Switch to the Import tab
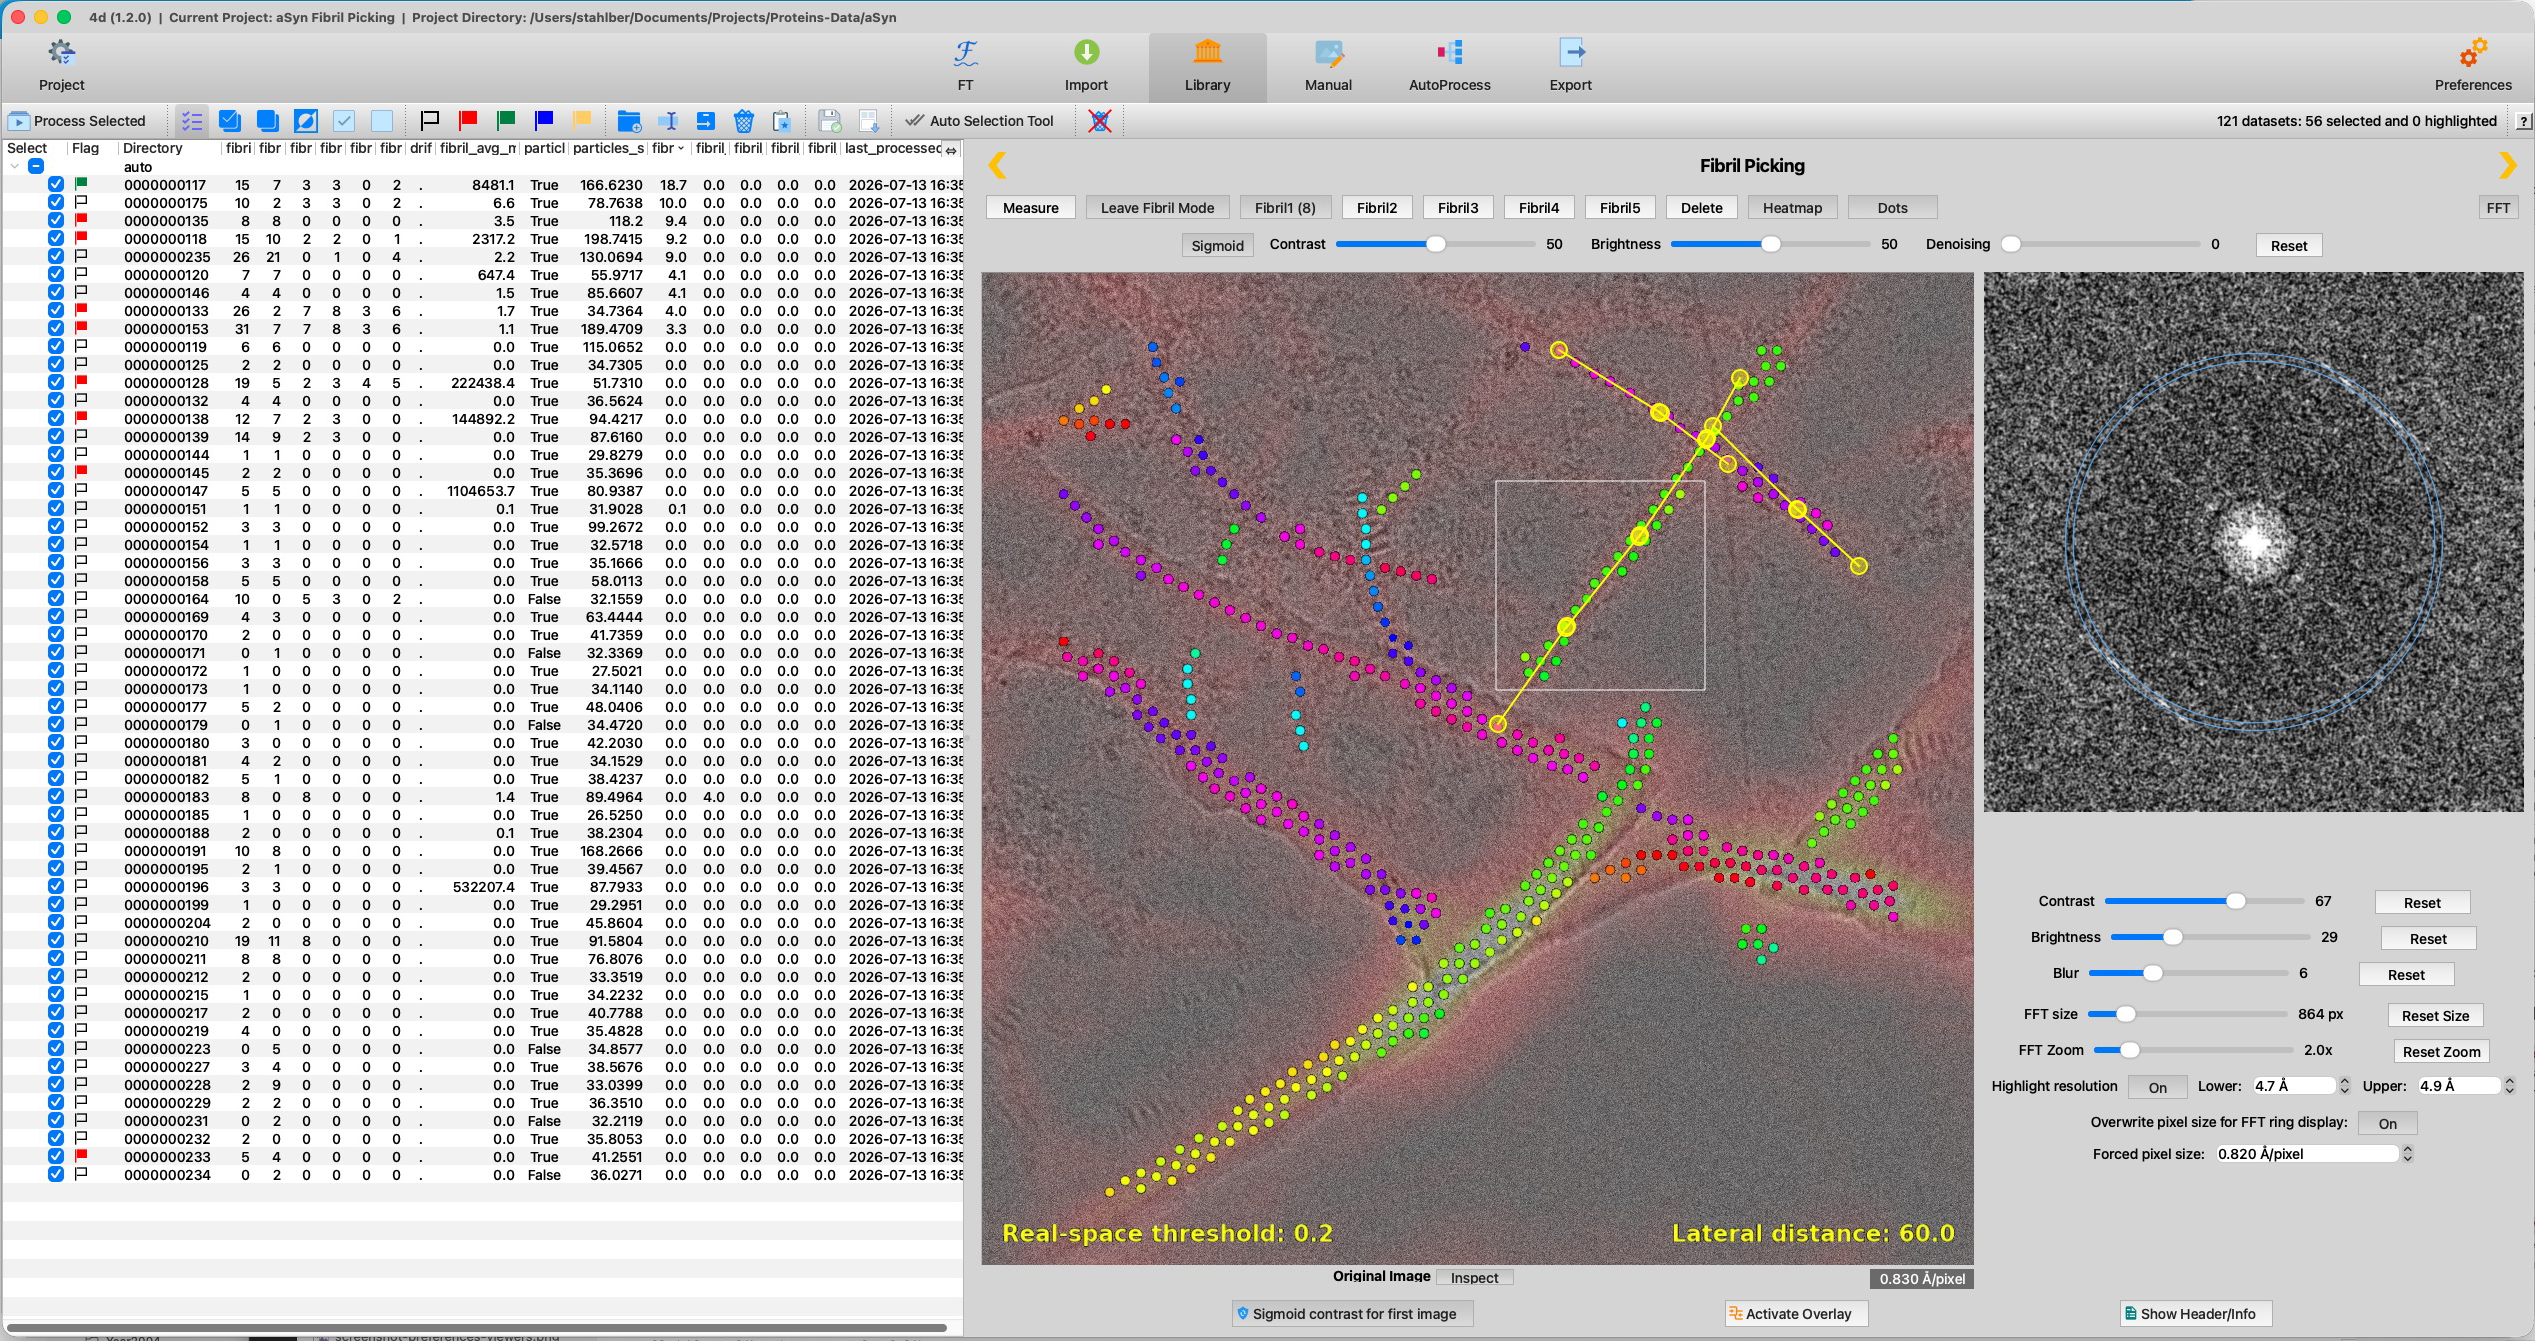The width and height of the screenshot is (2535, 1341). pyautogui.click(x=1086, y=66)
